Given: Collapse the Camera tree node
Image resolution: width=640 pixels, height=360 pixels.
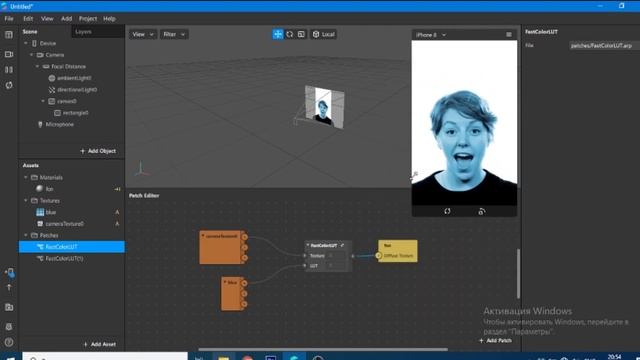Looking at the screenshot, I should (31, 55).
